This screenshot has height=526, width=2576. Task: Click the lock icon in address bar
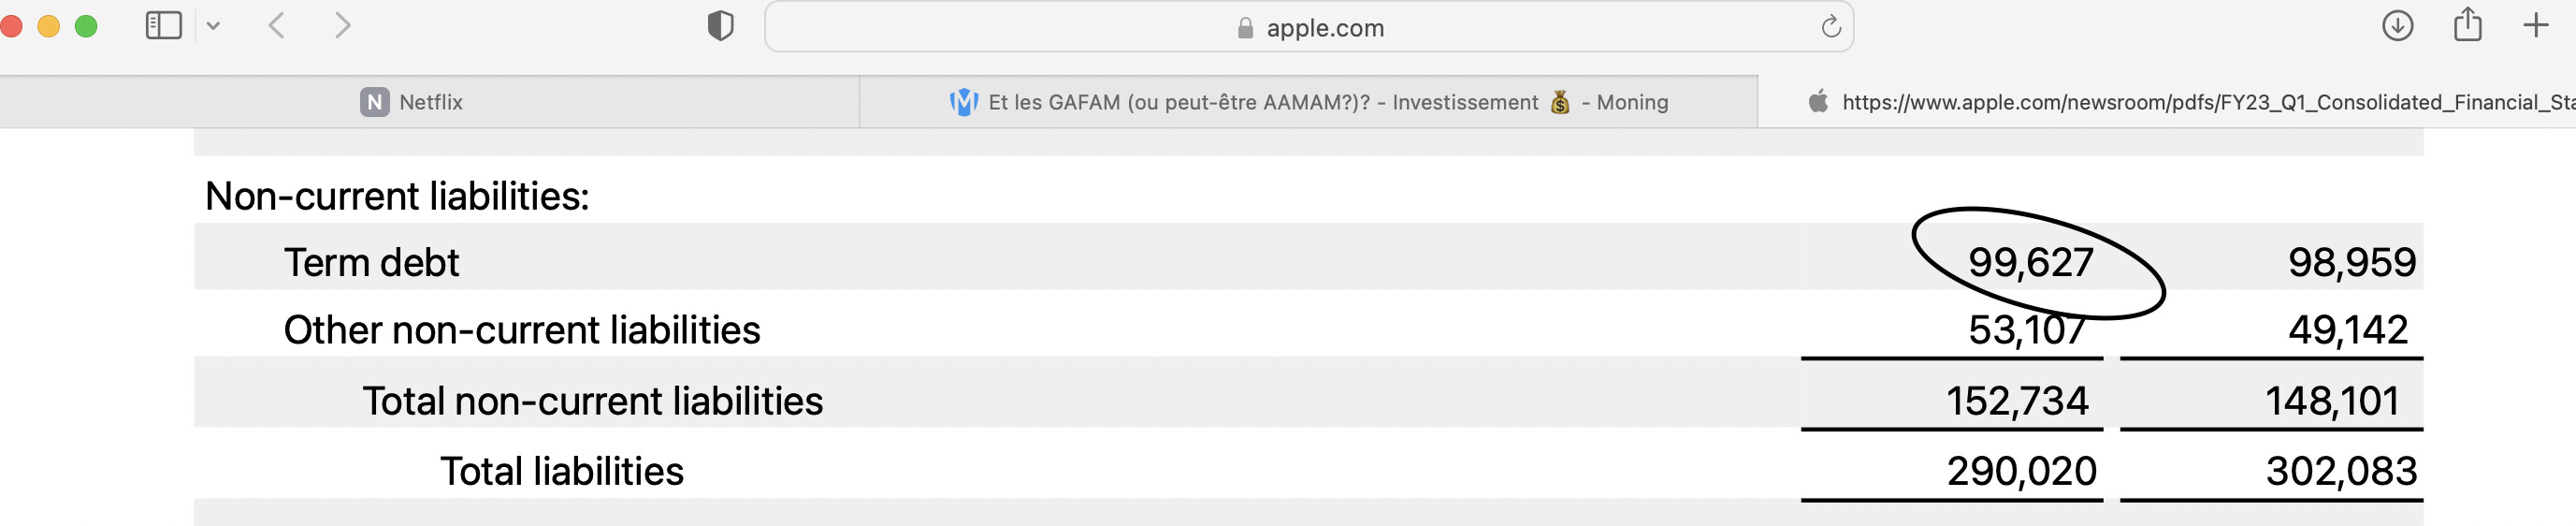pyautogui.click(x=1245, y=28)
